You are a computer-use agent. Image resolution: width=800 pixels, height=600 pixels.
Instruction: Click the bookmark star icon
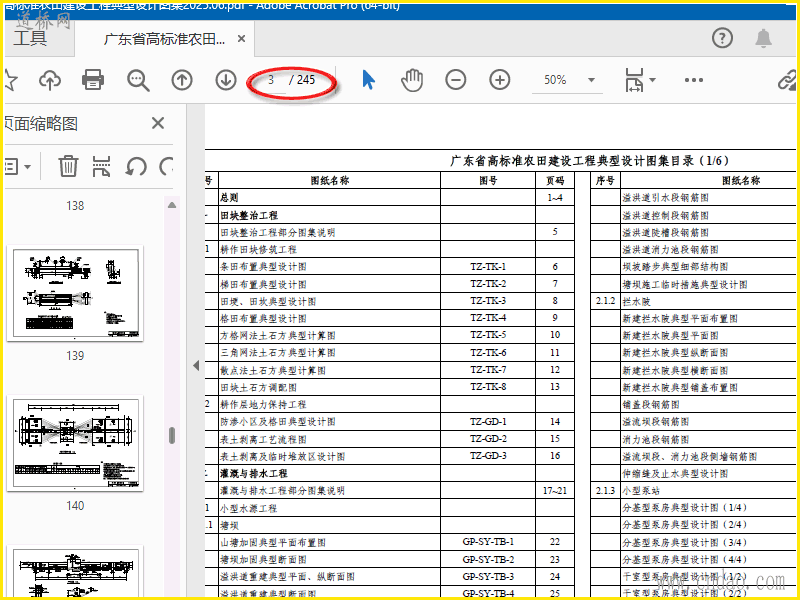pyautogui.click(x=10, y=80)
